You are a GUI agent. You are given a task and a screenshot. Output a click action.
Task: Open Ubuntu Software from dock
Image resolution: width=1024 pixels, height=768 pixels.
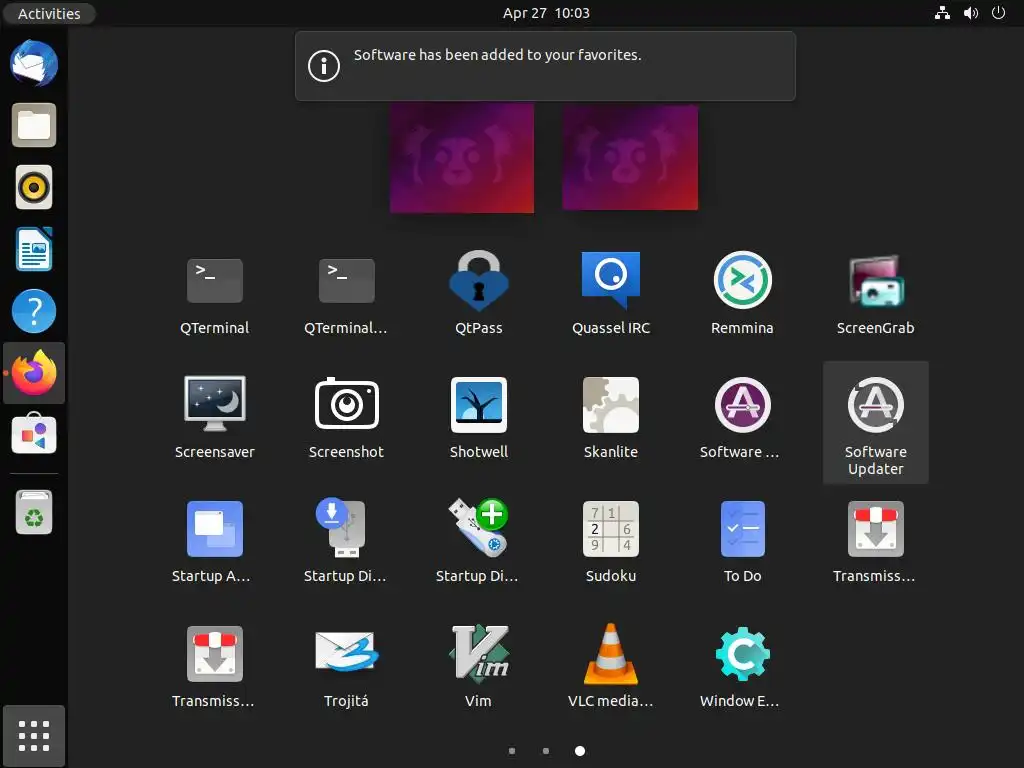(x=34, y=434)
